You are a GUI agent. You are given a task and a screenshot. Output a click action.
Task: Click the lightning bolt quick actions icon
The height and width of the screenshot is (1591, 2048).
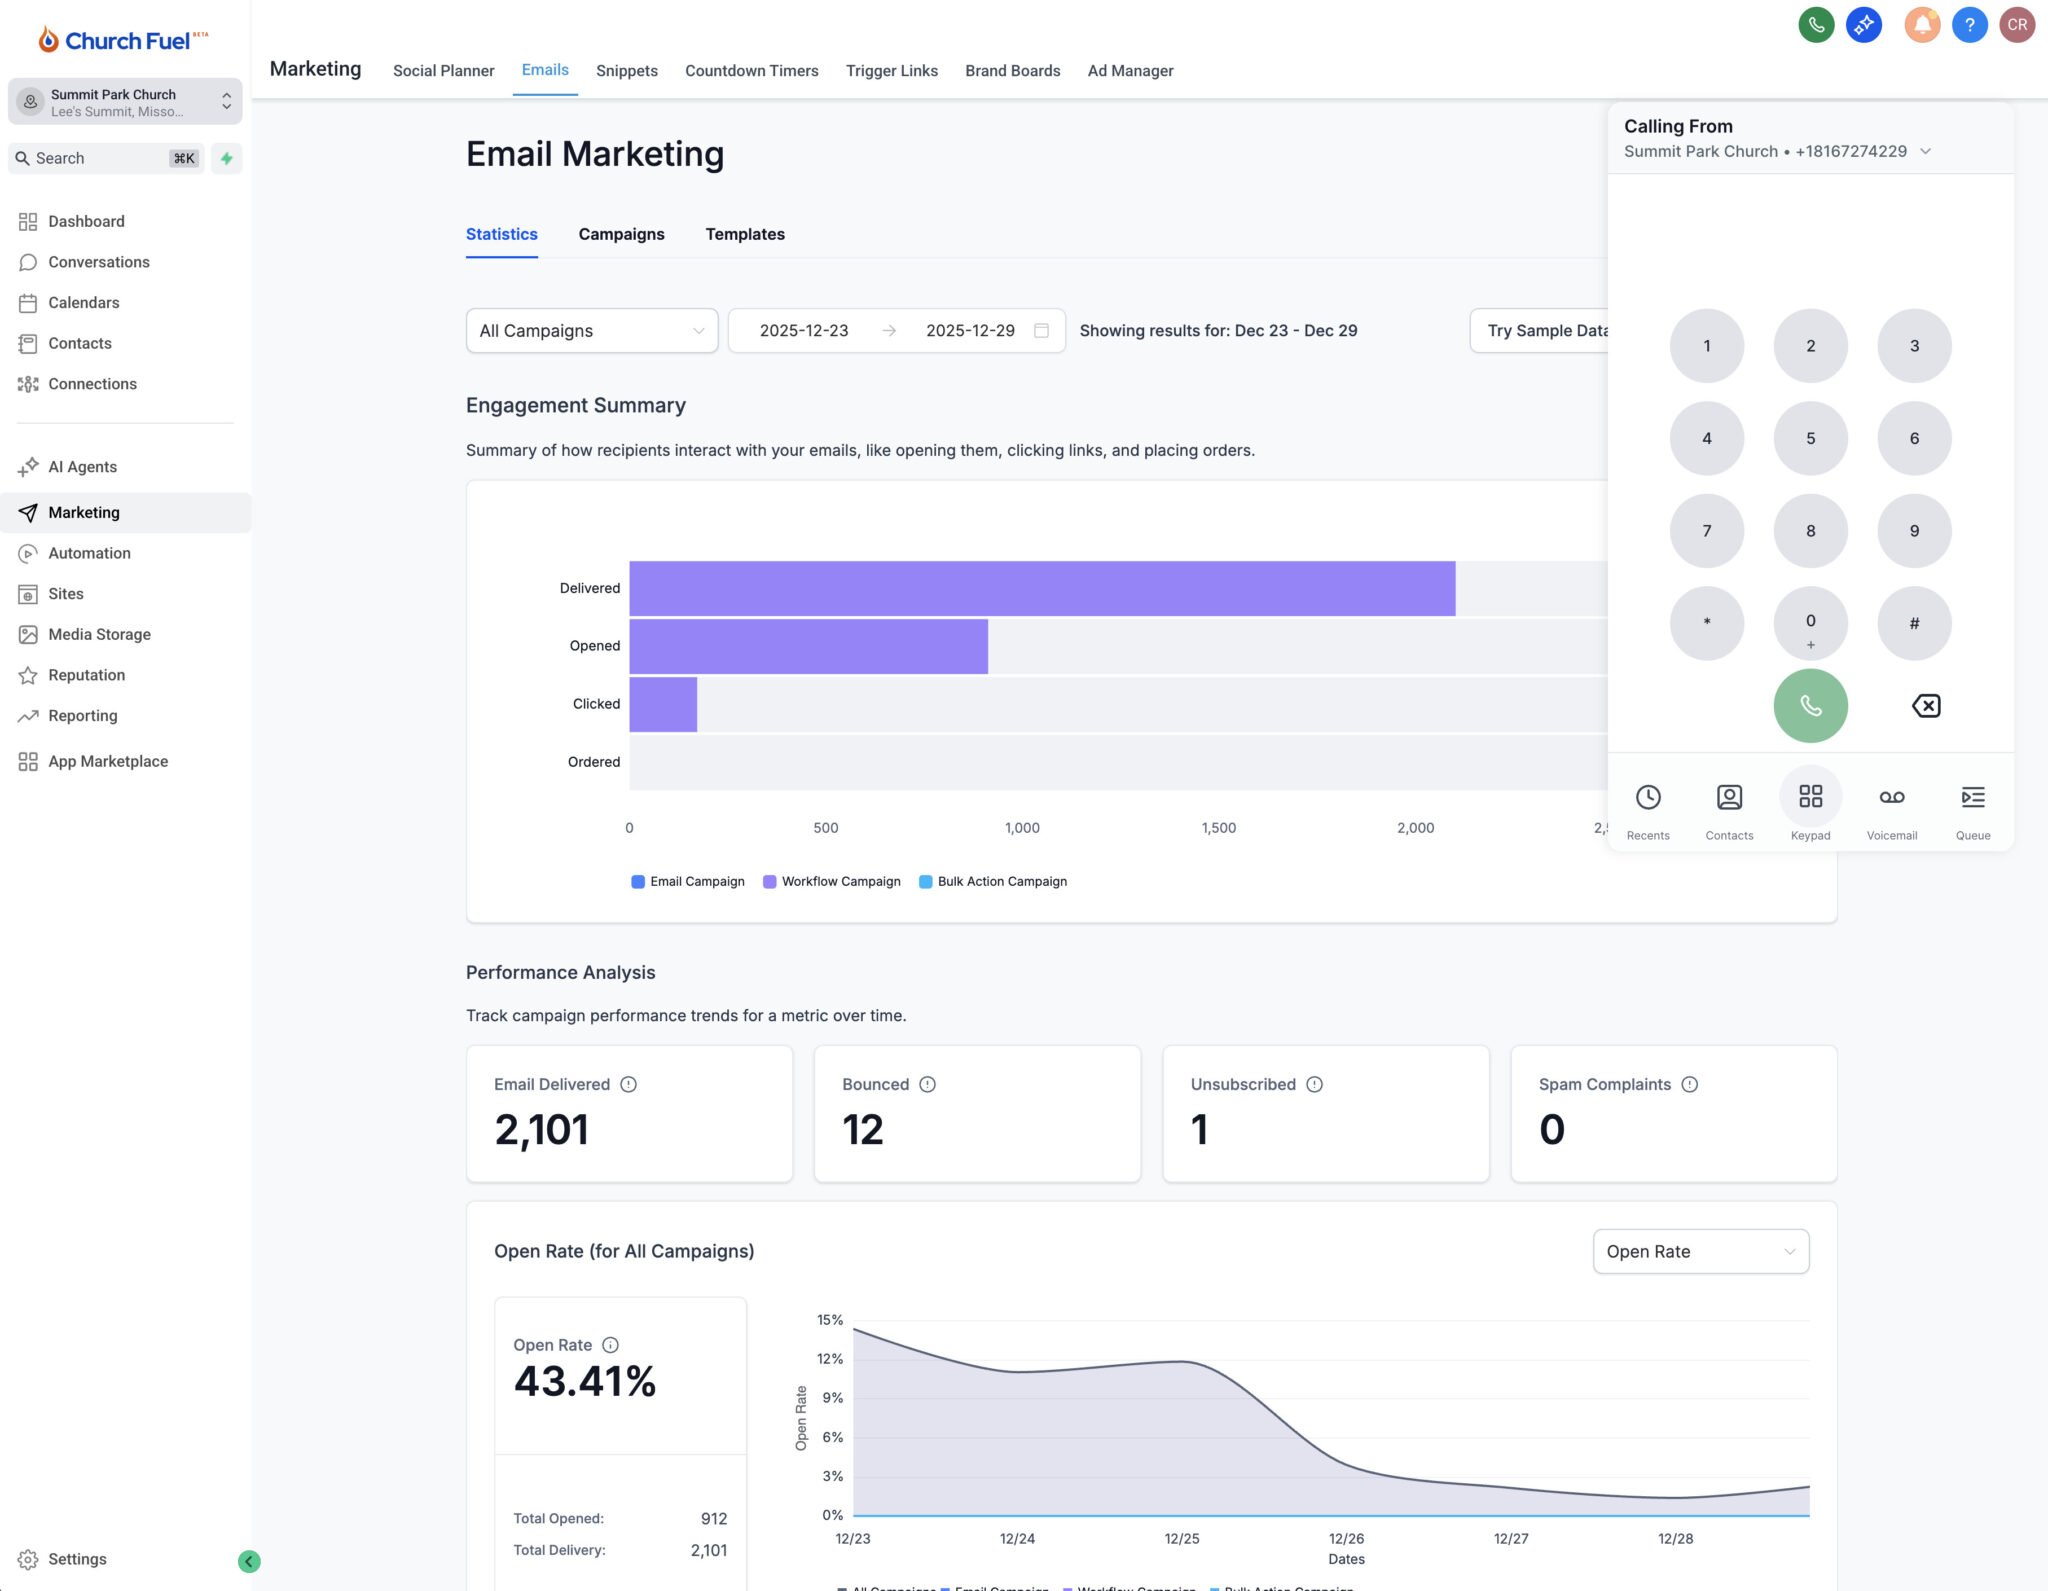tap(227, 158)
